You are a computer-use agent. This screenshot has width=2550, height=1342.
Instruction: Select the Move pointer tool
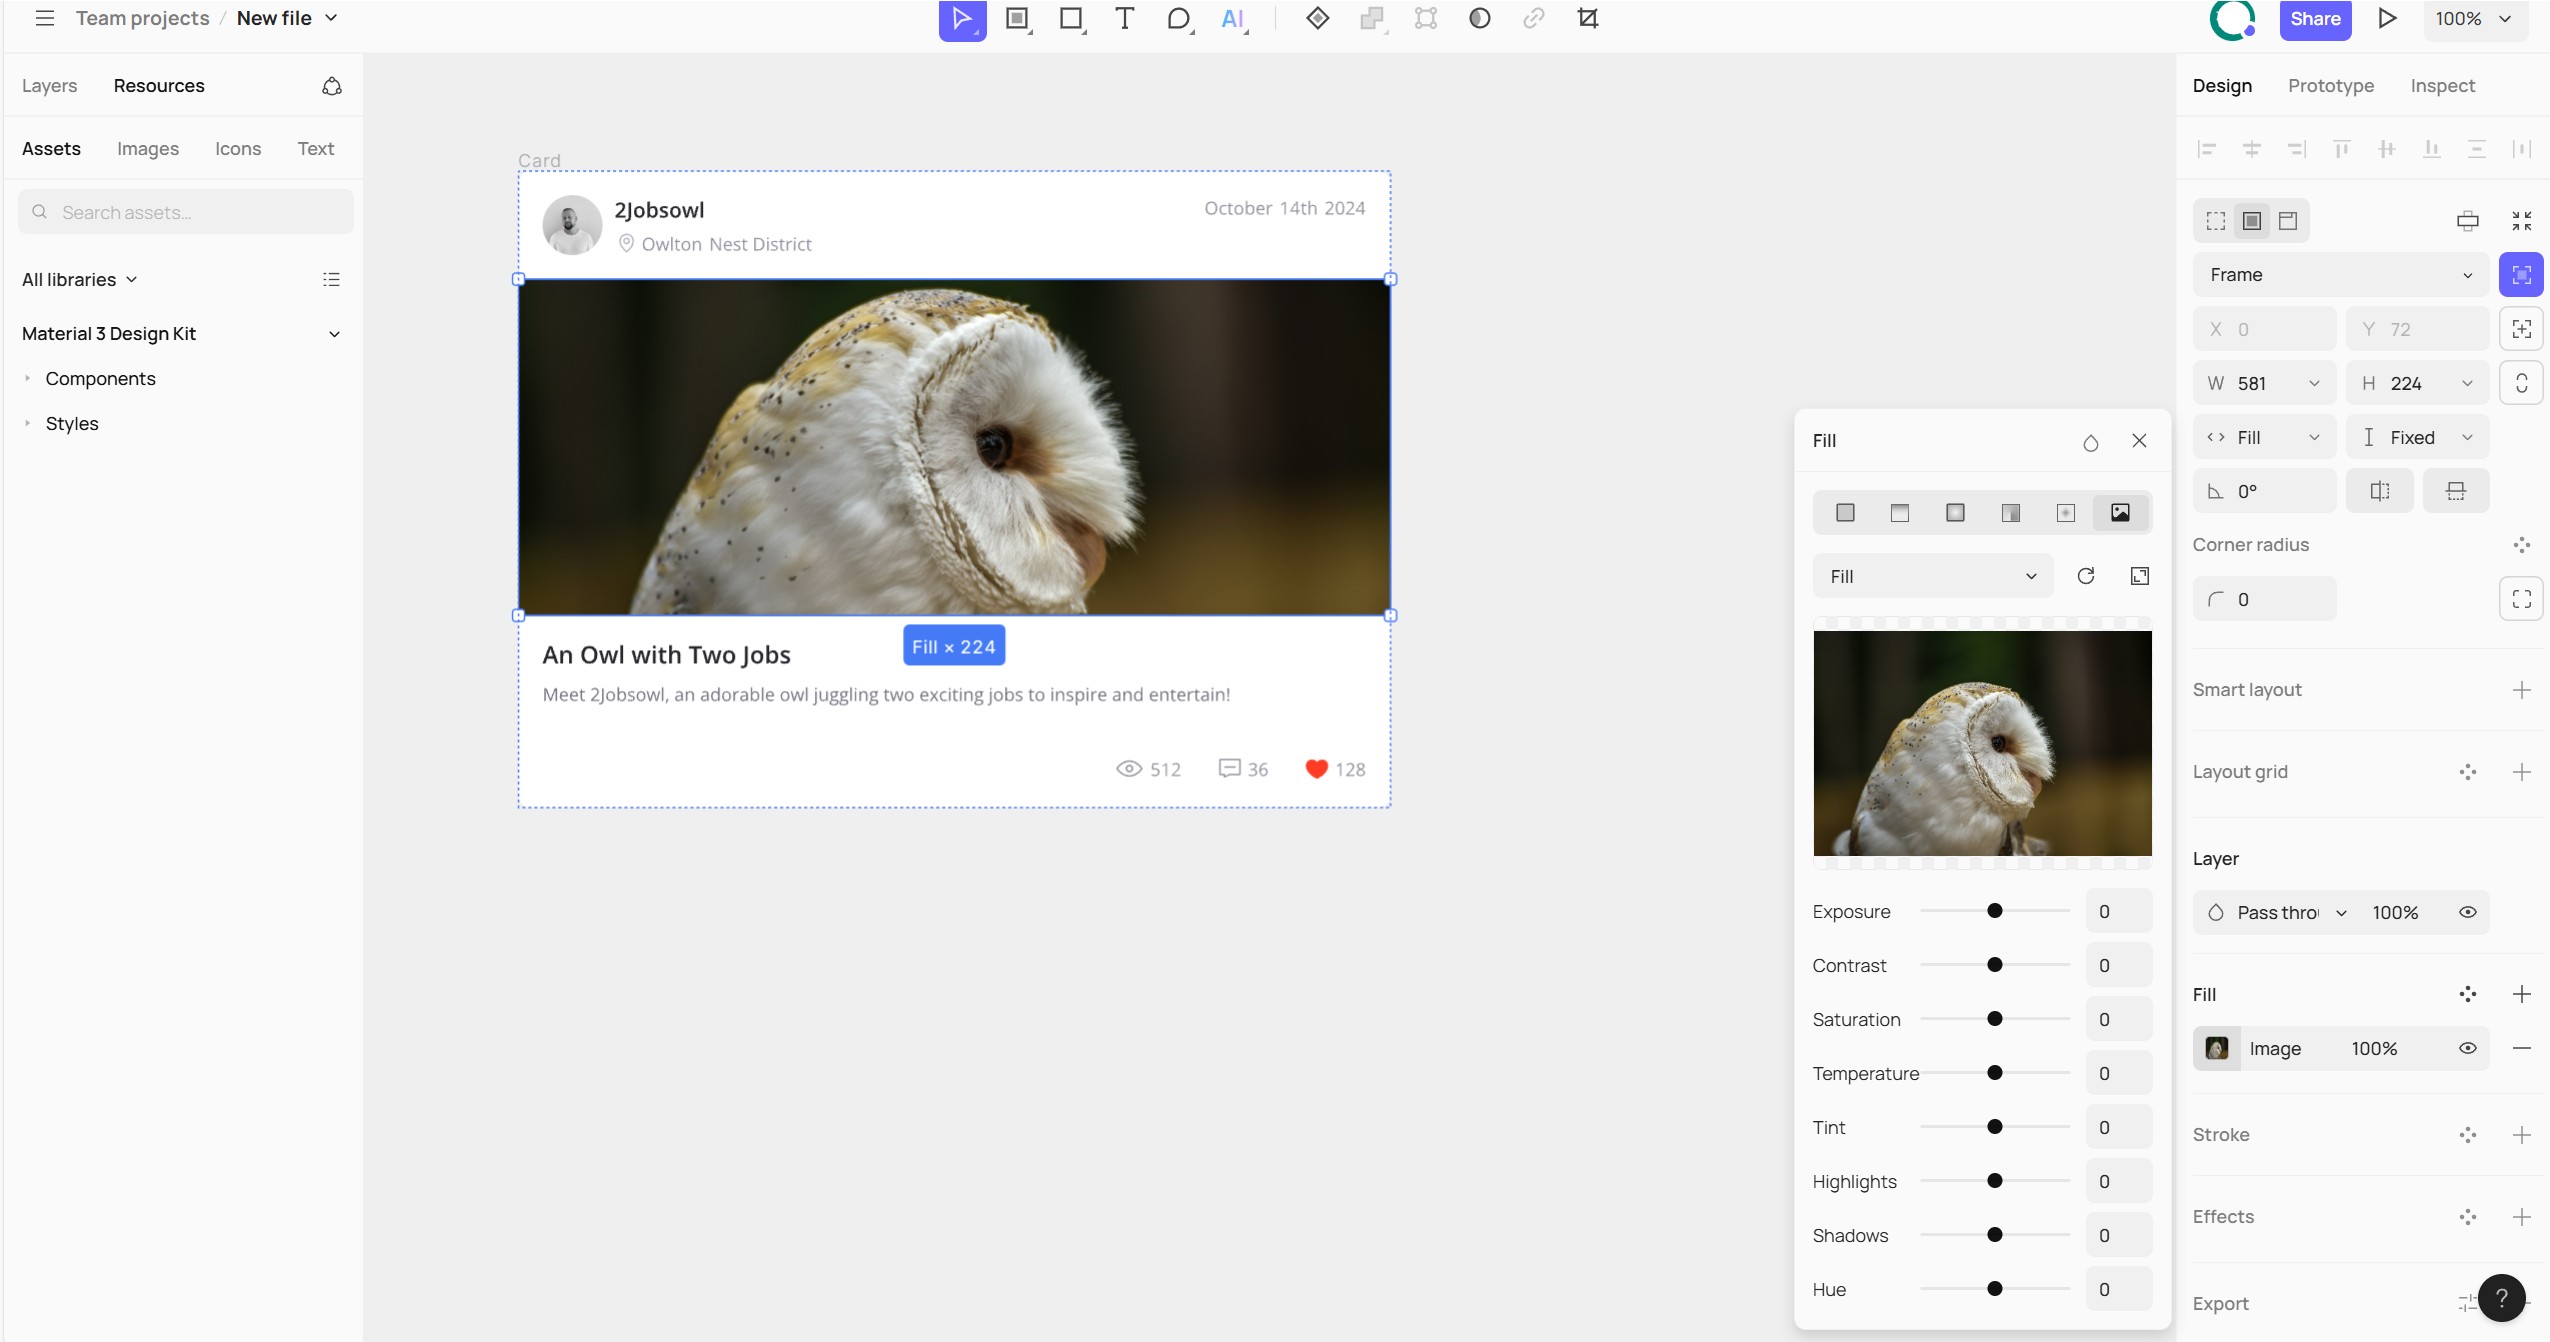click(x=962, y=18)
